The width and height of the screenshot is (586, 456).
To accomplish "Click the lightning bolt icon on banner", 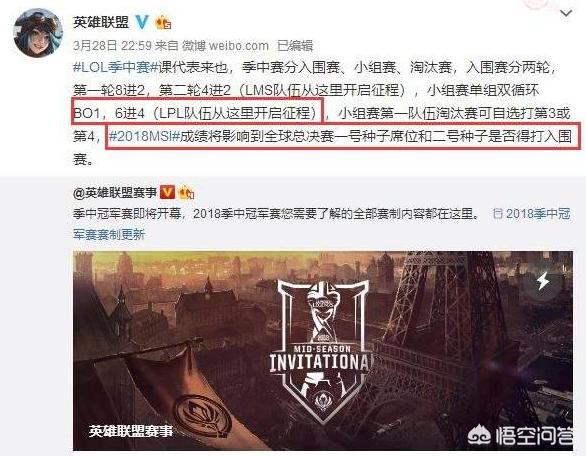I will pyautogui.click(x=543, y=281).
